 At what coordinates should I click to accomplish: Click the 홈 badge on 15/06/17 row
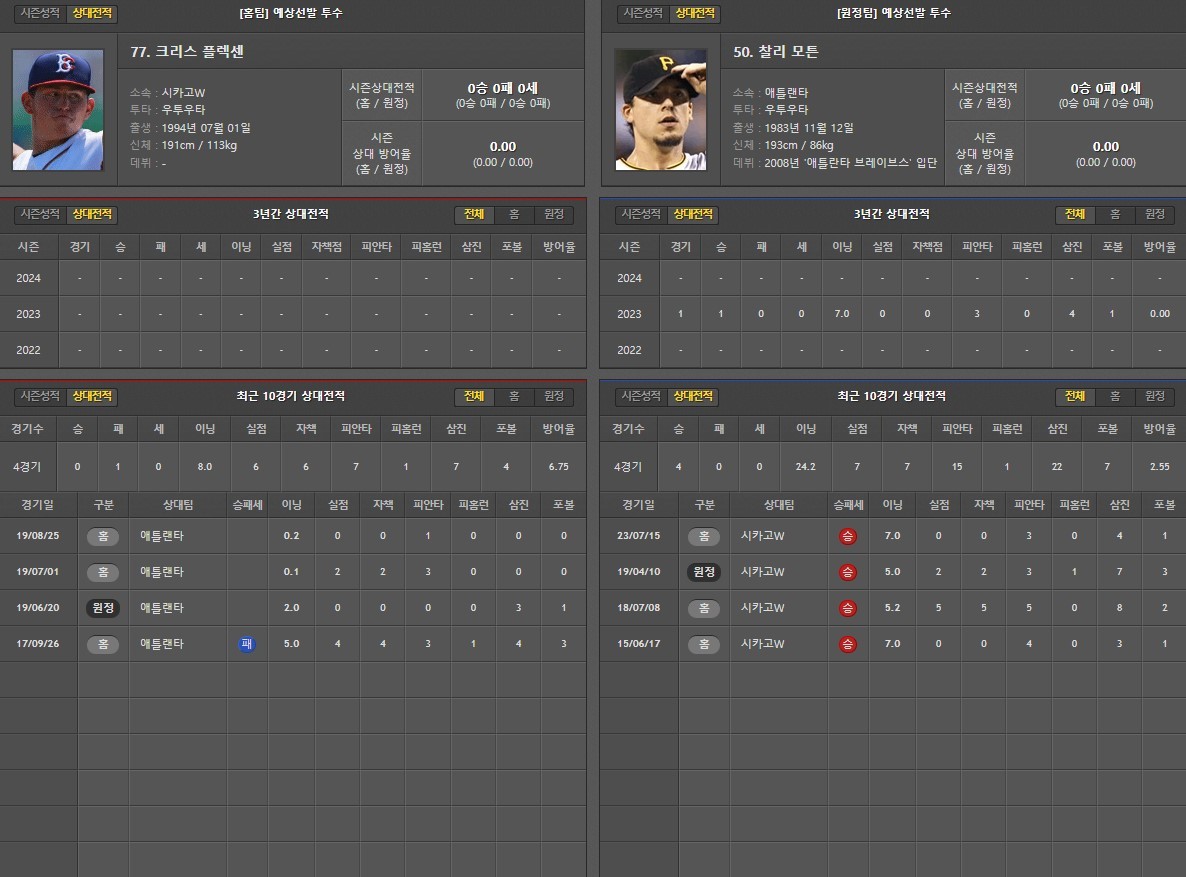(x=704, y=644)
